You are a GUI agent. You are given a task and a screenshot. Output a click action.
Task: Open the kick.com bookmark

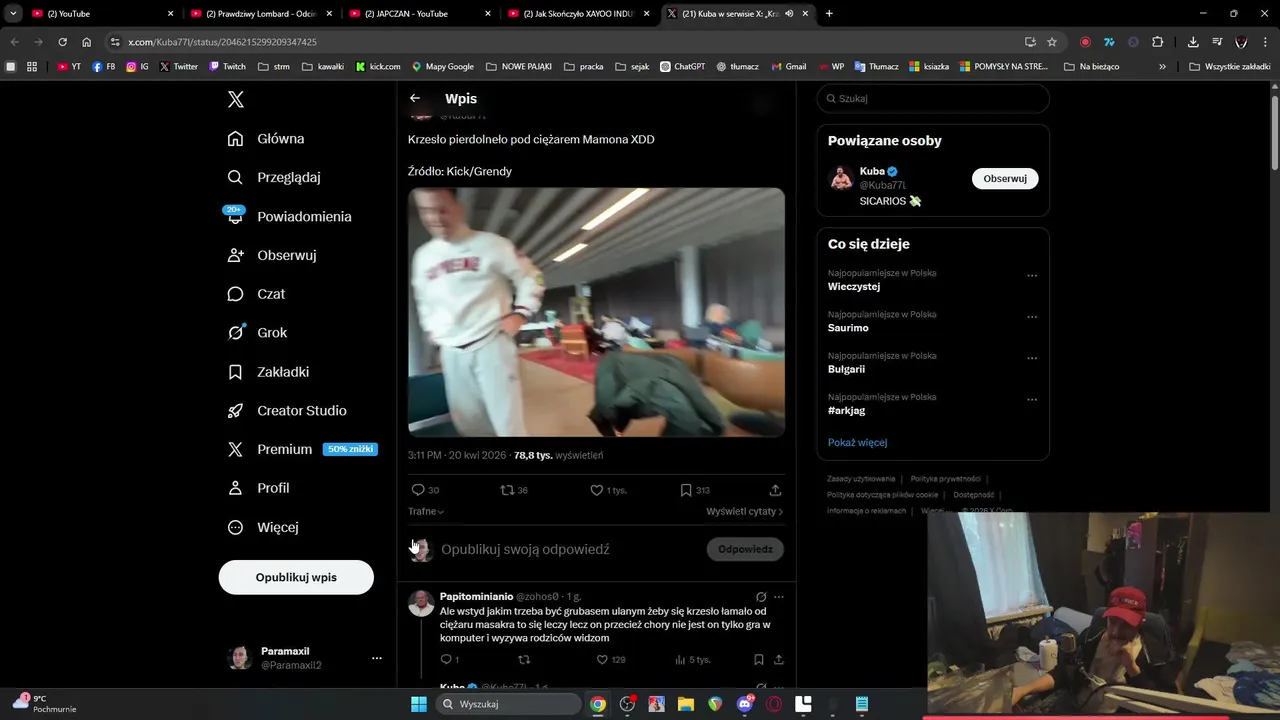[378, 67]
